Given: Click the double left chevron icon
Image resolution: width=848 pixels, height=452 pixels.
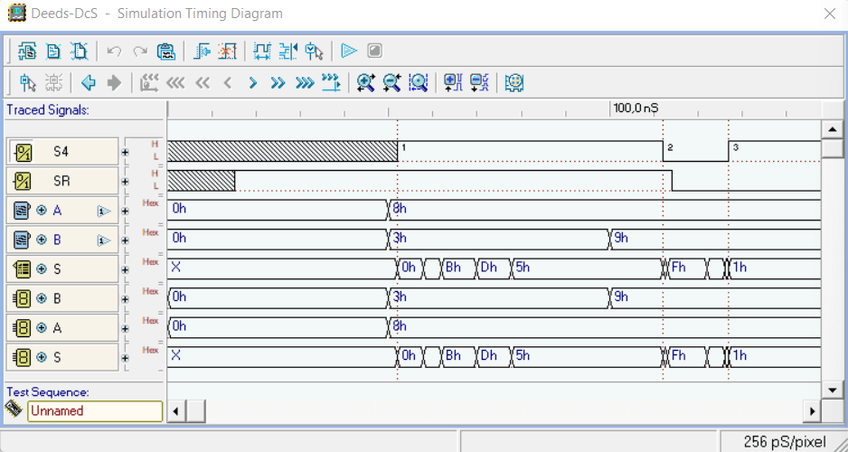Looking at the screenshot, I should tap(202, 83).
